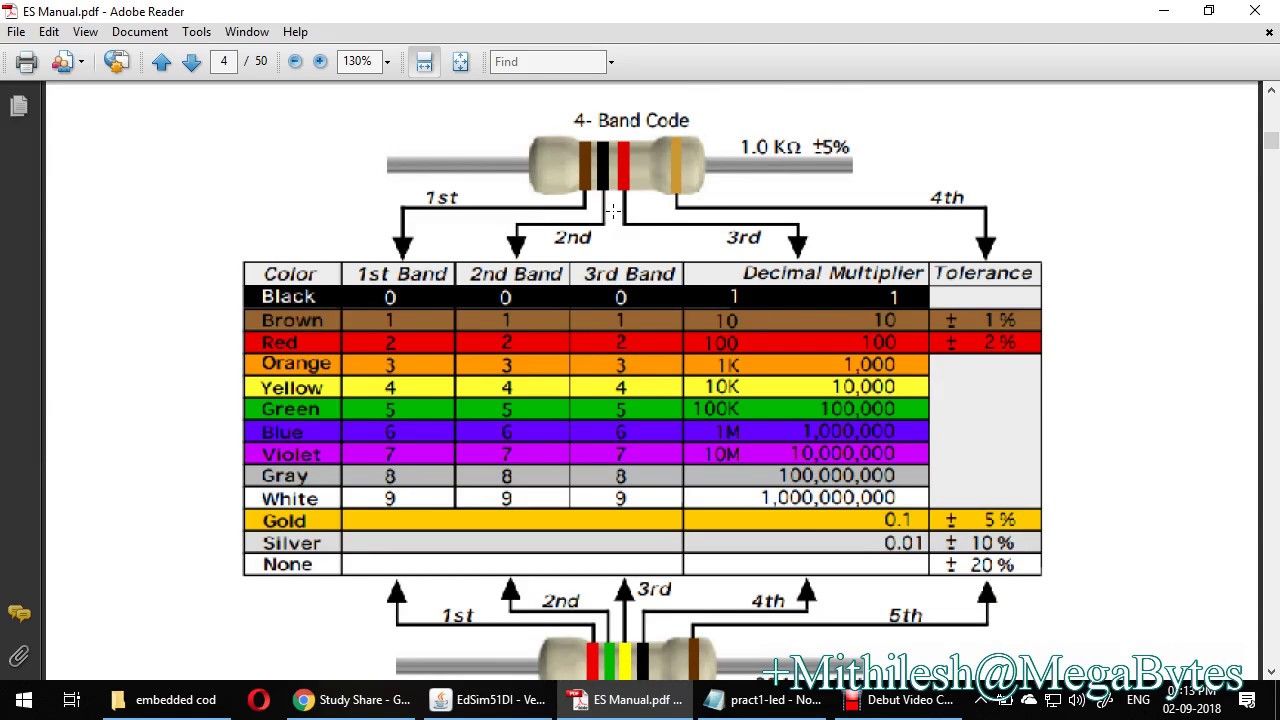Open the File menu
Screen dimensions: 1280x720
[16, 32]
